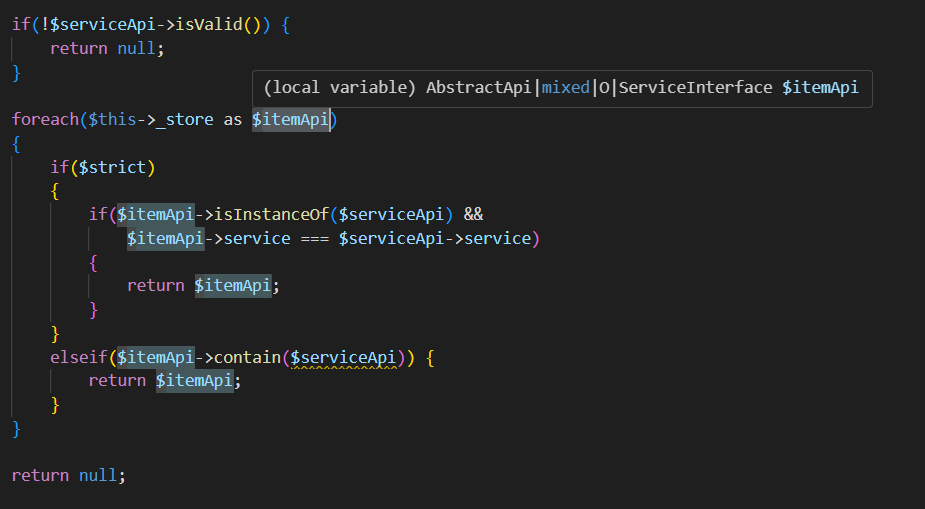Place cursor on the foreach keyword
Viewport: 925px width, 509px height.
pyautogui.click(x=44, y=120)
